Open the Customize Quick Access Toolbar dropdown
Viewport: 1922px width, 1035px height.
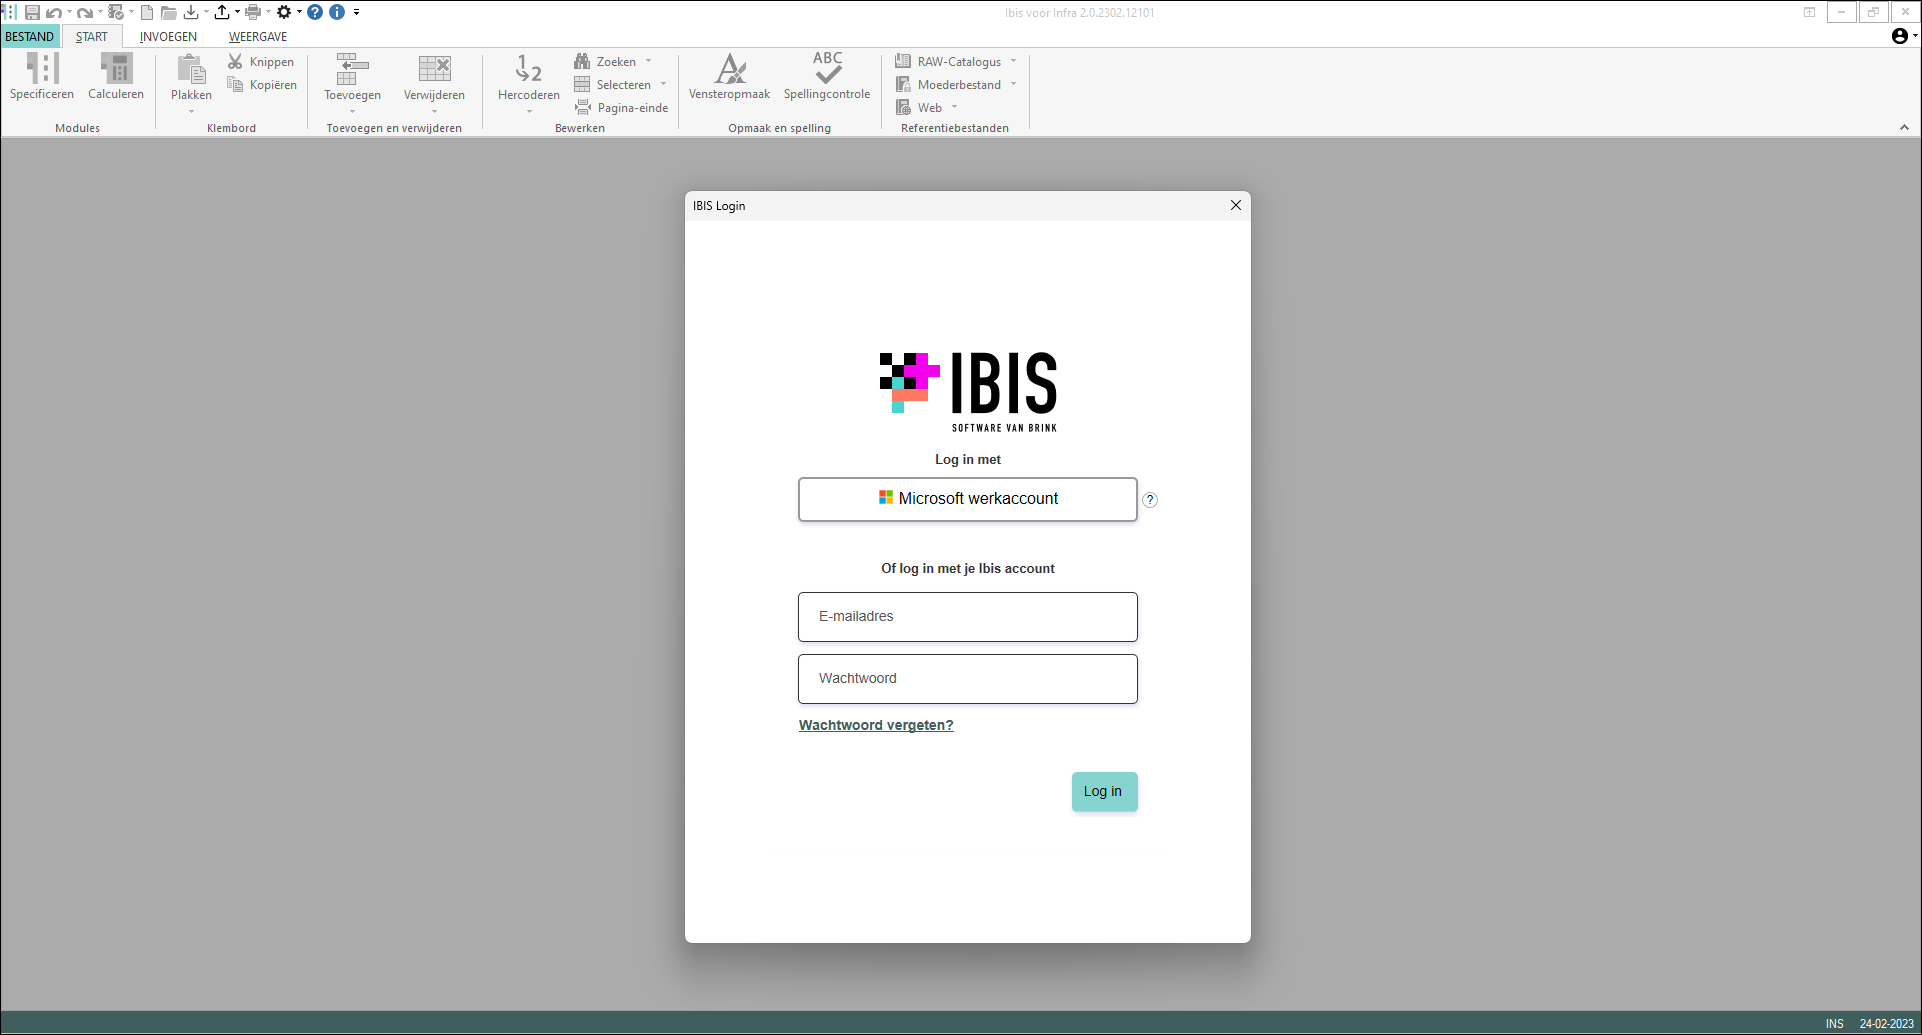(356, 12)
